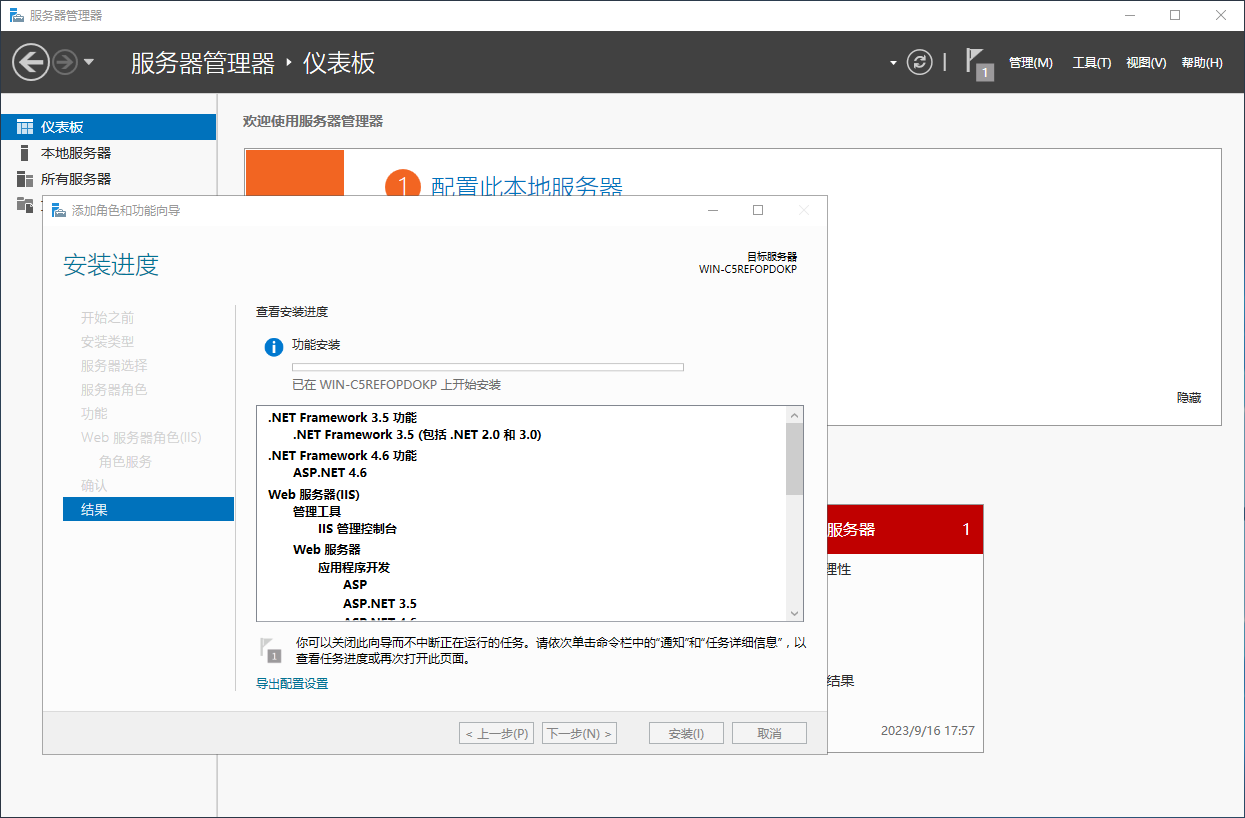The width and height of the screenshot is (1245, 818).
Task: Click Web 服务器 sub-entry in list
Action: [x=327, y=550]
